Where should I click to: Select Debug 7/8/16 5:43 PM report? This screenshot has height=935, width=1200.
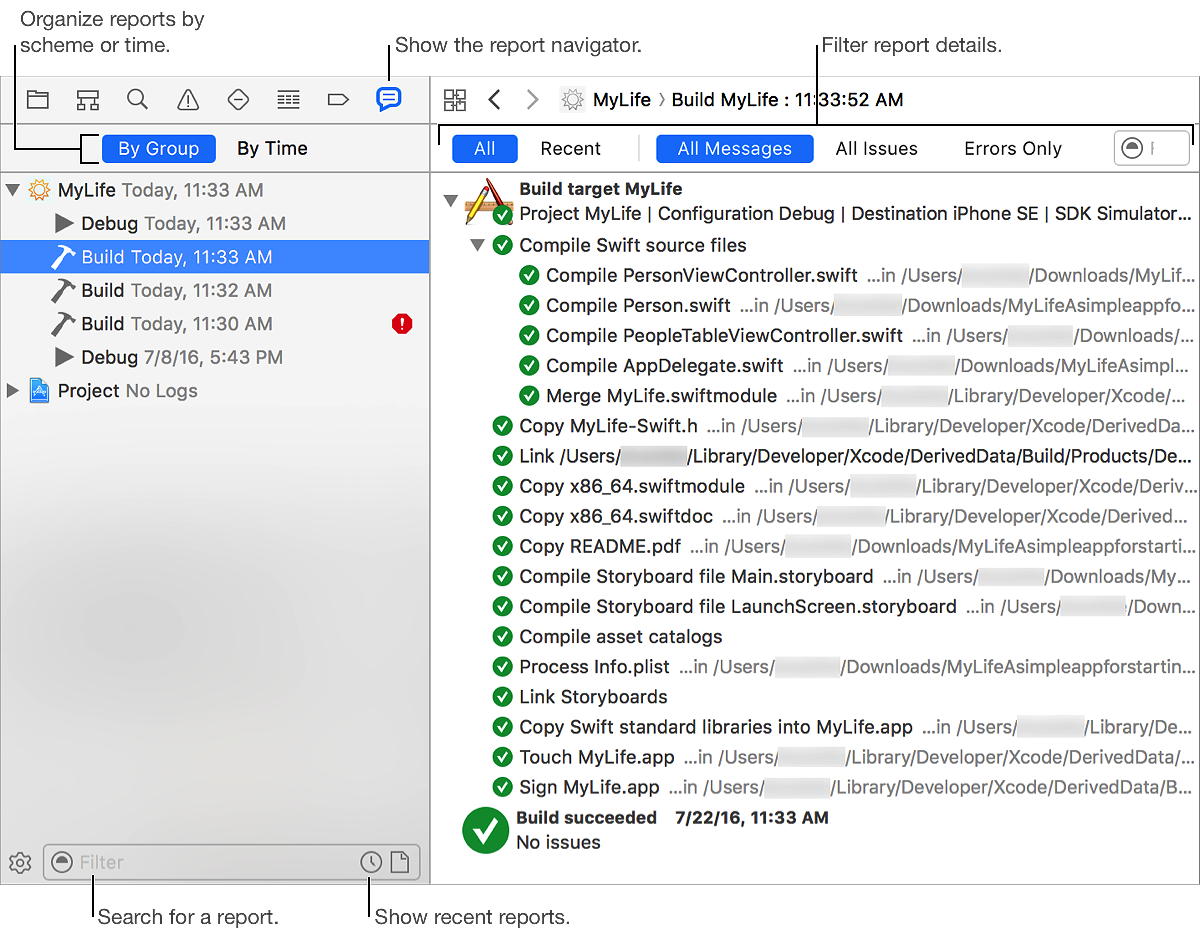[x=214, y=357]
